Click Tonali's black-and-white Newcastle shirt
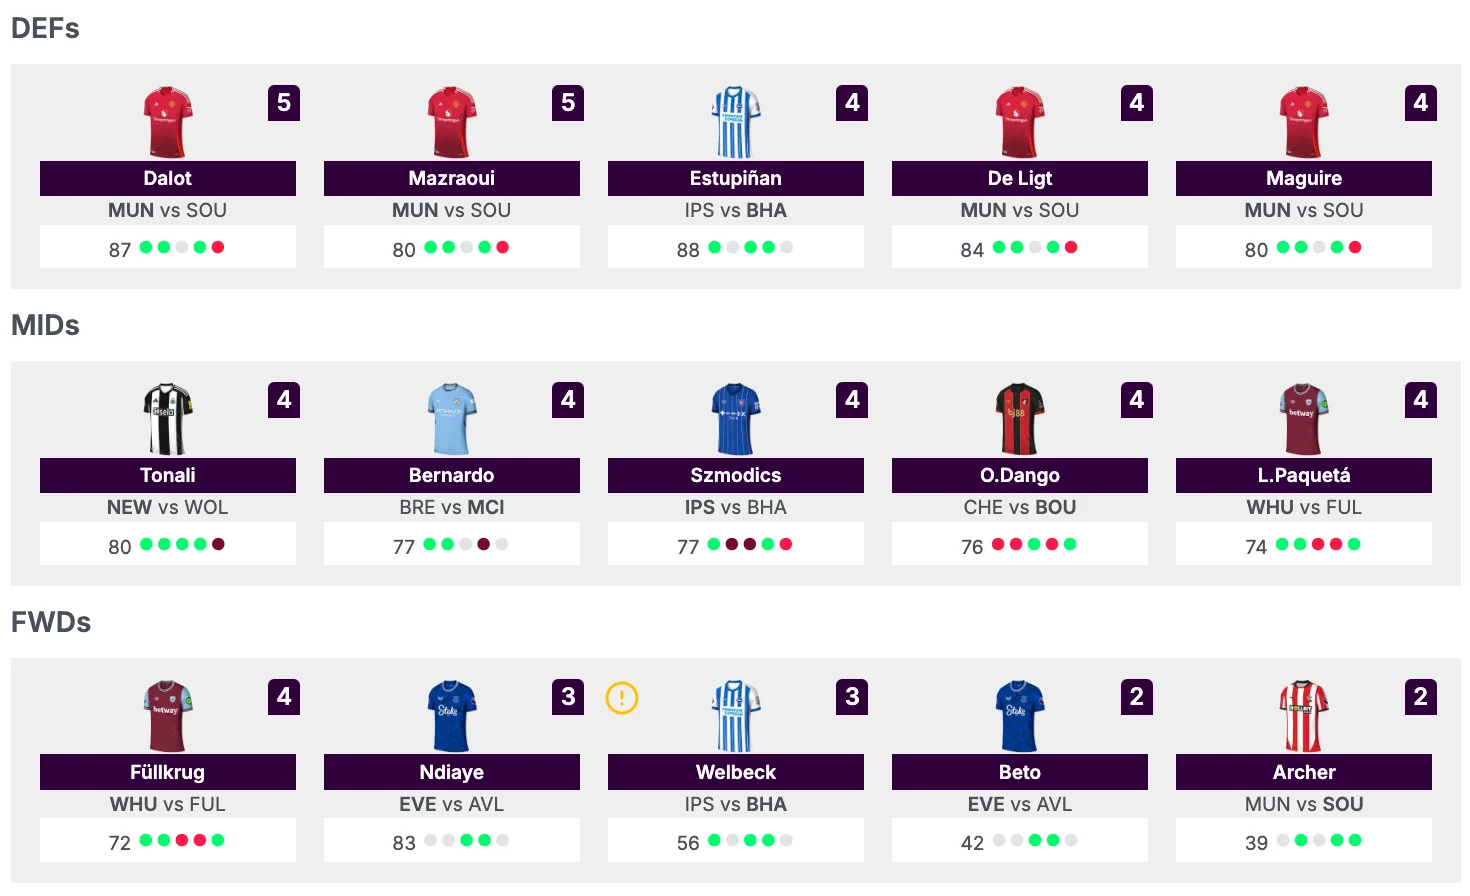This screenshot has width=1470, height=896. pyautogui.click(x=167, y=419)
